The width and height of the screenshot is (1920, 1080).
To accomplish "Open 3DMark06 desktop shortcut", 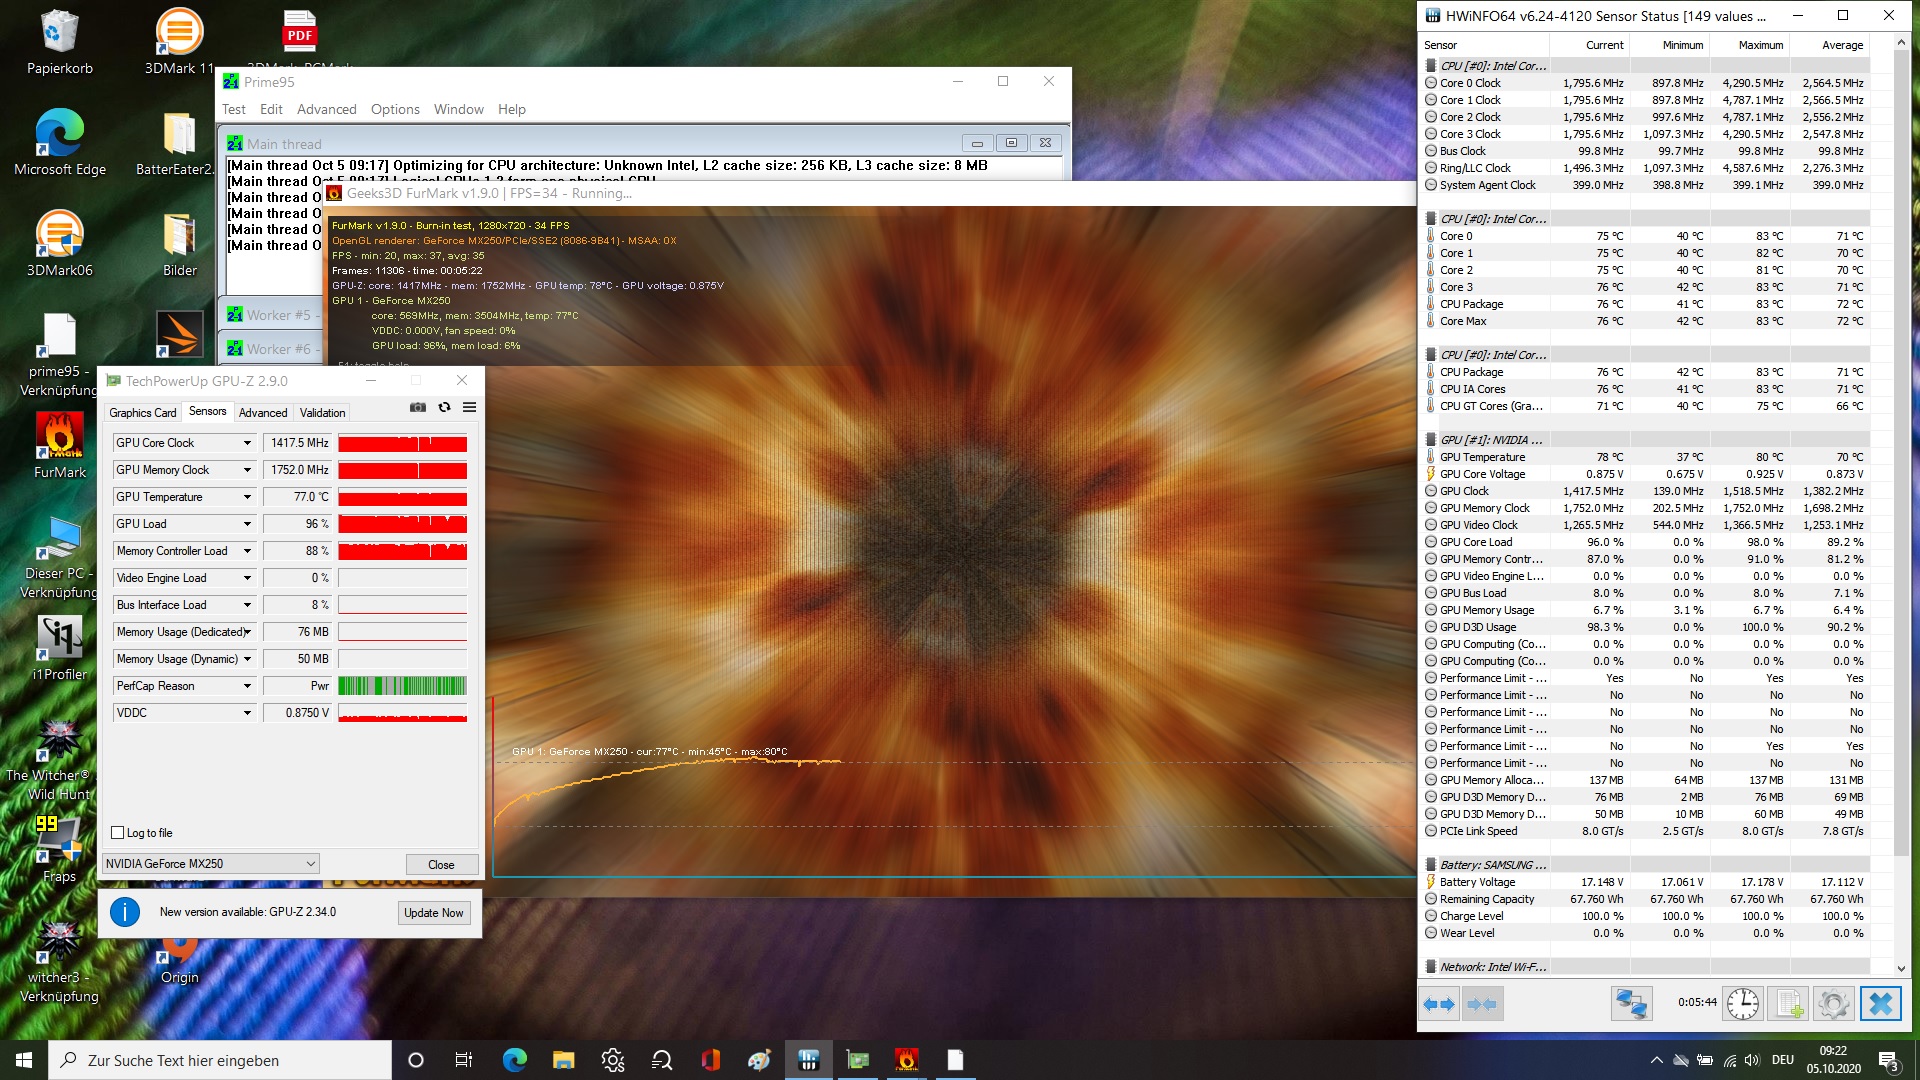I will [60, 244].
